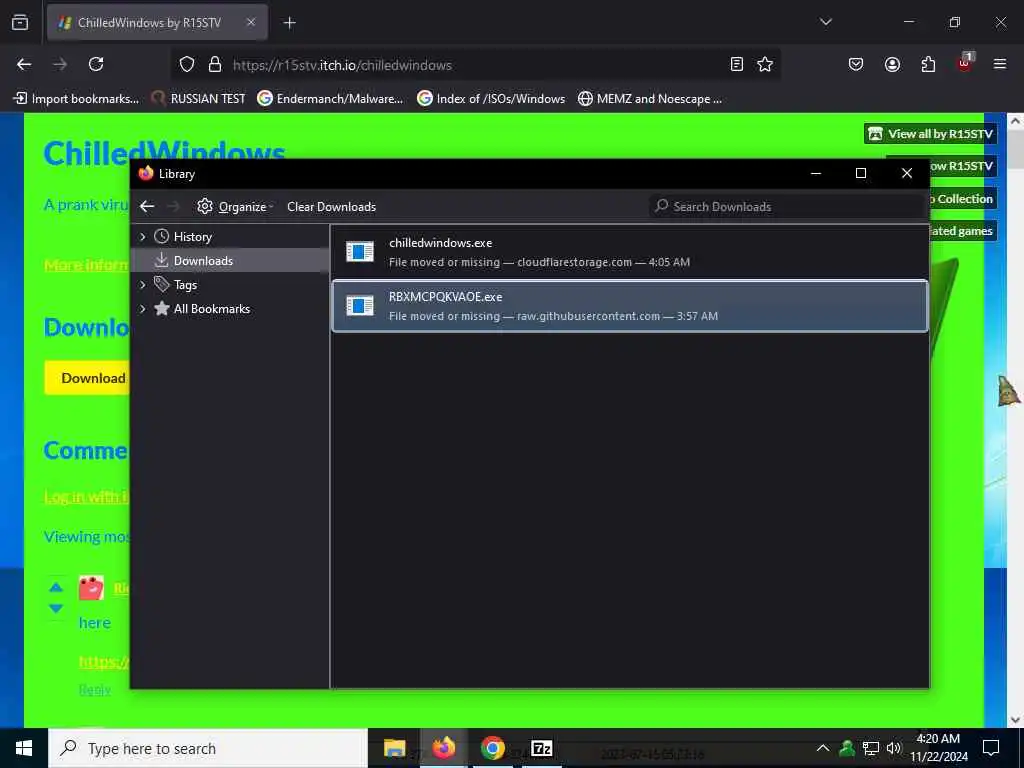This screenshot has width=1024, height=768.
Task: Open the Organize dropdown in Library
Action: [235, 206]
